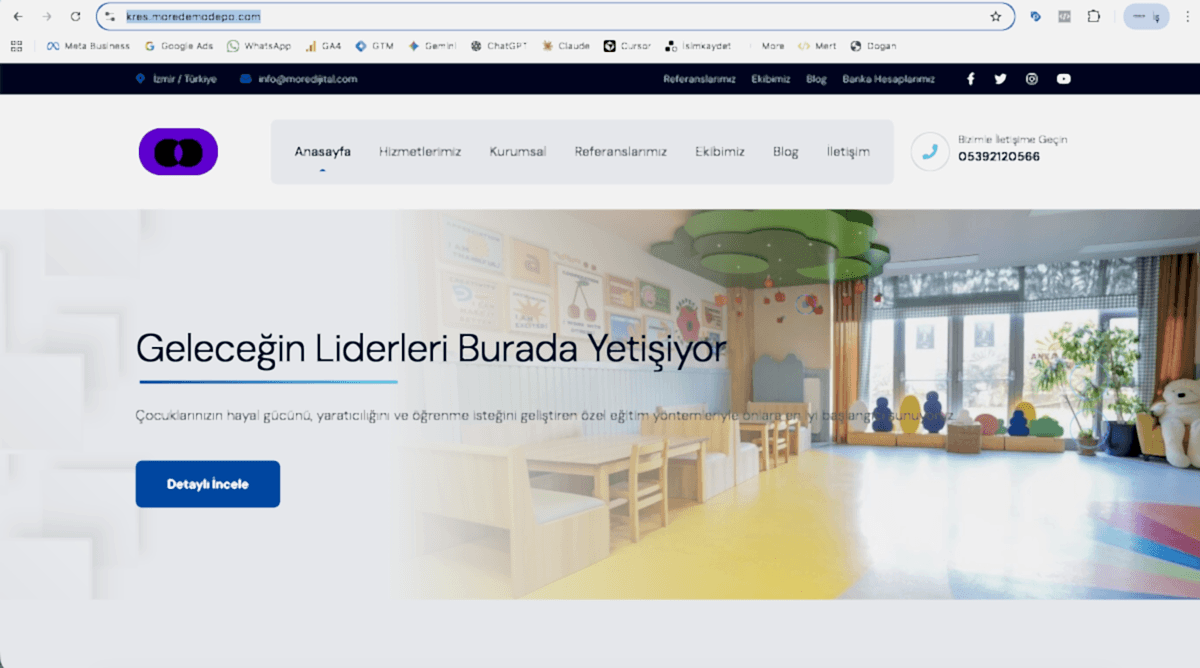The image size is (1200, 668).
Task: Open the GA4 bookmark
Action: 323,45
